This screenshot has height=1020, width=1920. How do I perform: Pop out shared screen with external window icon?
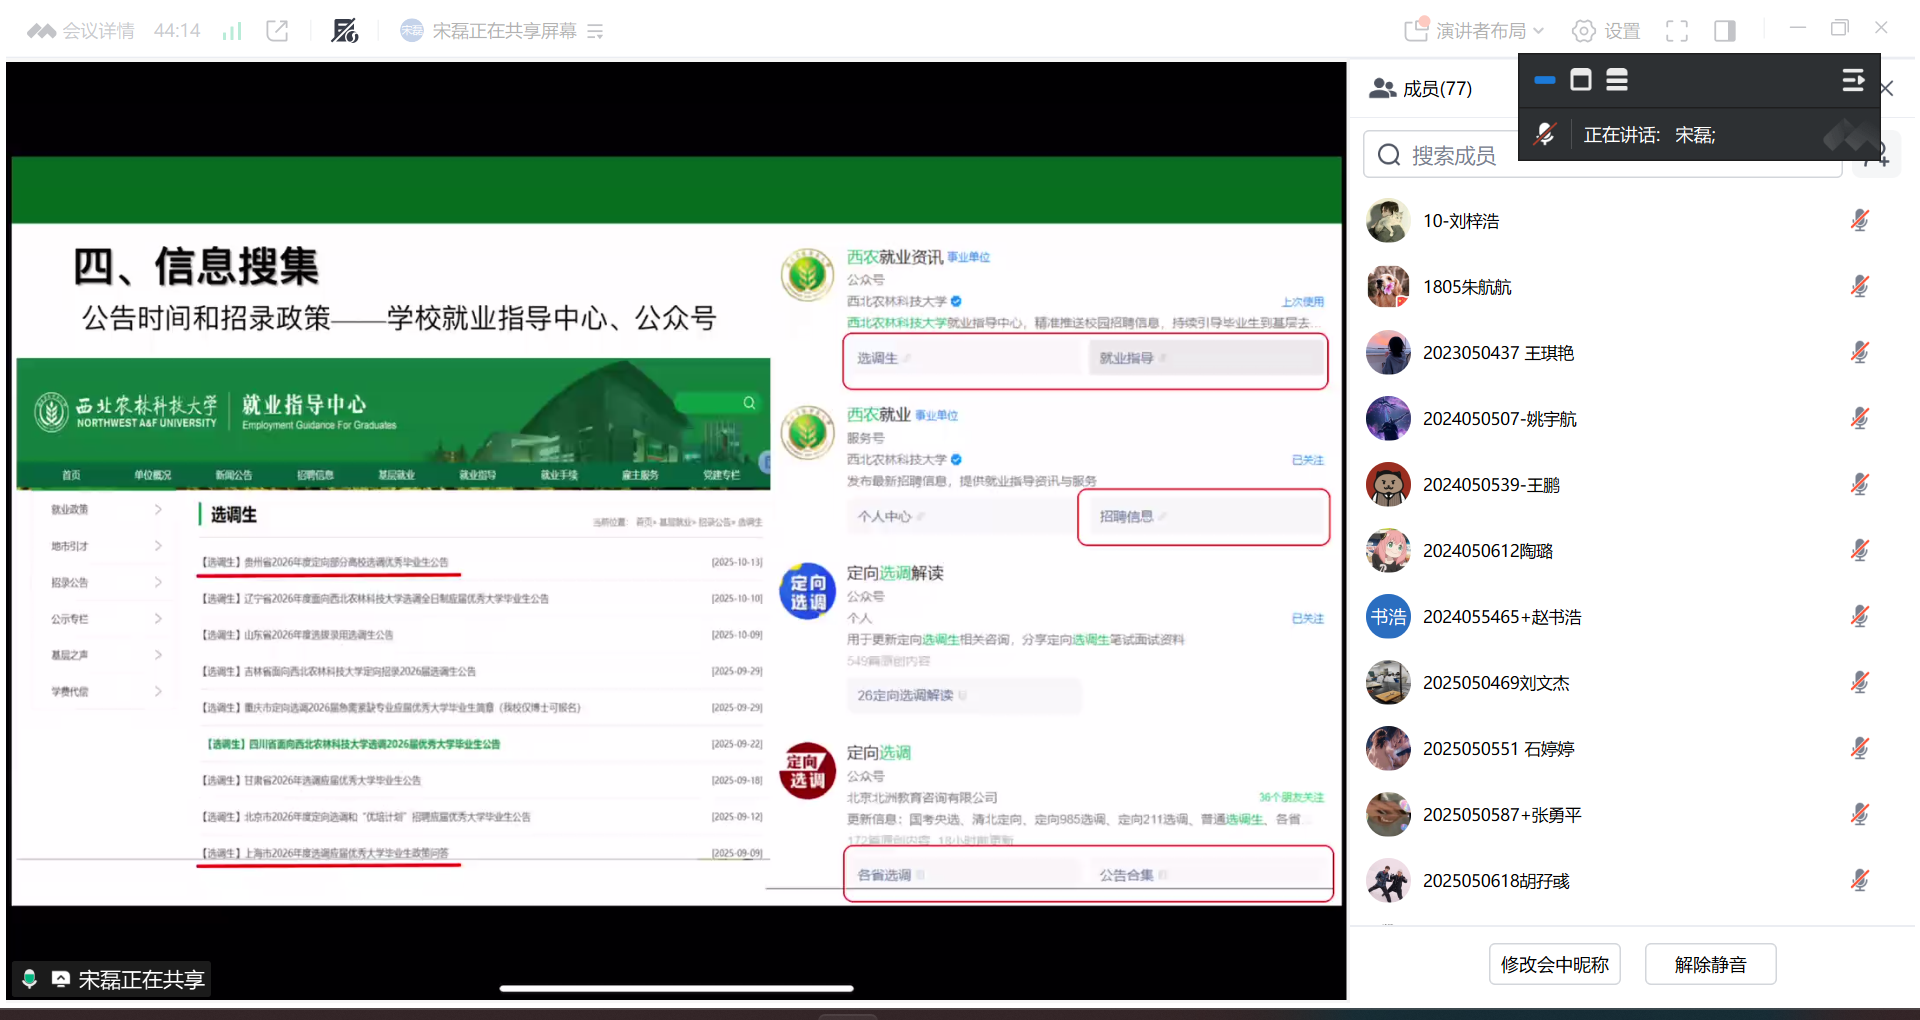tap(277, 31)
